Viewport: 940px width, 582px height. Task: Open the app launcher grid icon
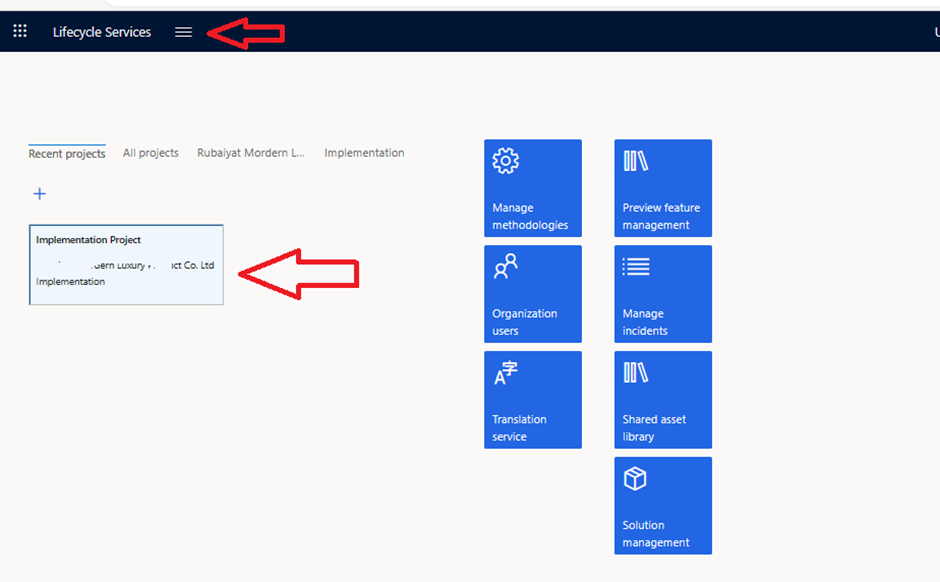[20, 31]
